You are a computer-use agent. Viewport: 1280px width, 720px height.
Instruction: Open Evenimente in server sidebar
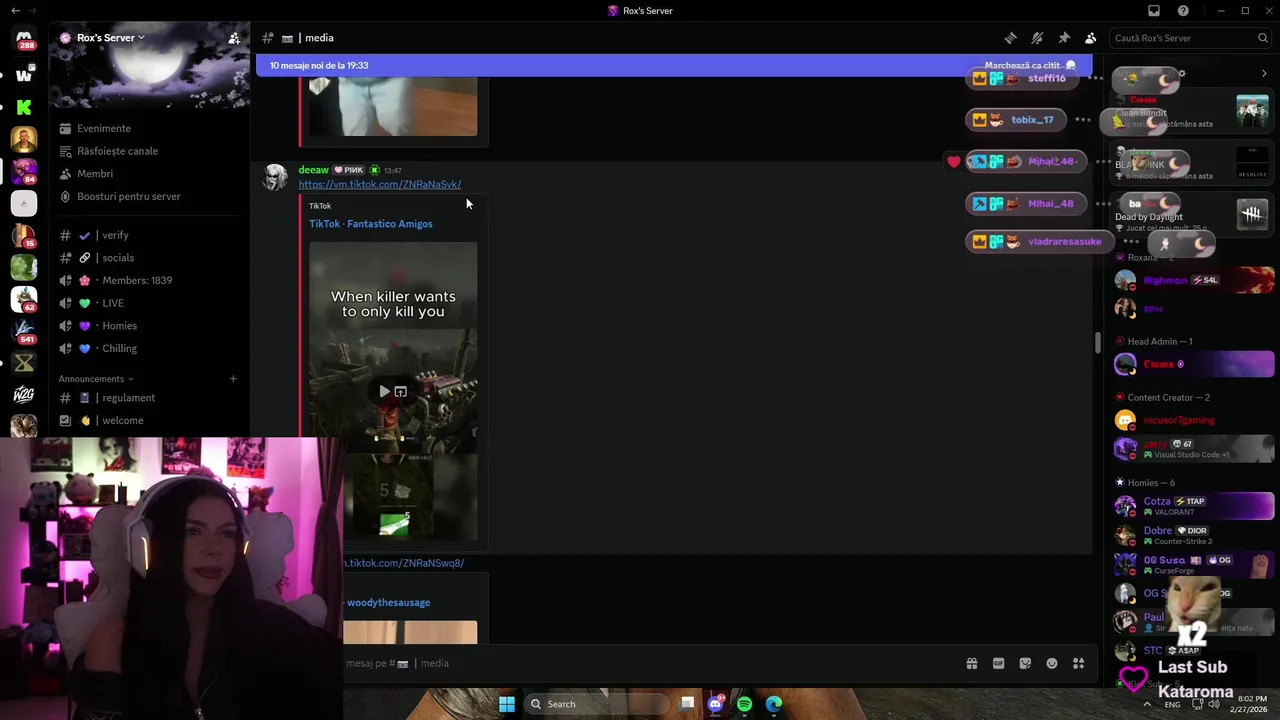[x=104, y=128]
